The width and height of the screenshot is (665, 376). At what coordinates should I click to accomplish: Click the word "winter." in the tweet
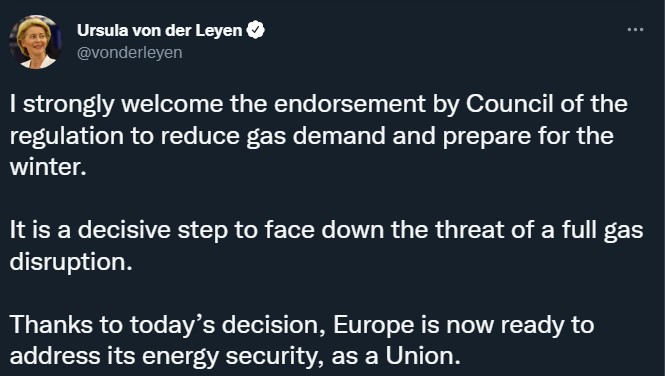click(x=48, y=167)
